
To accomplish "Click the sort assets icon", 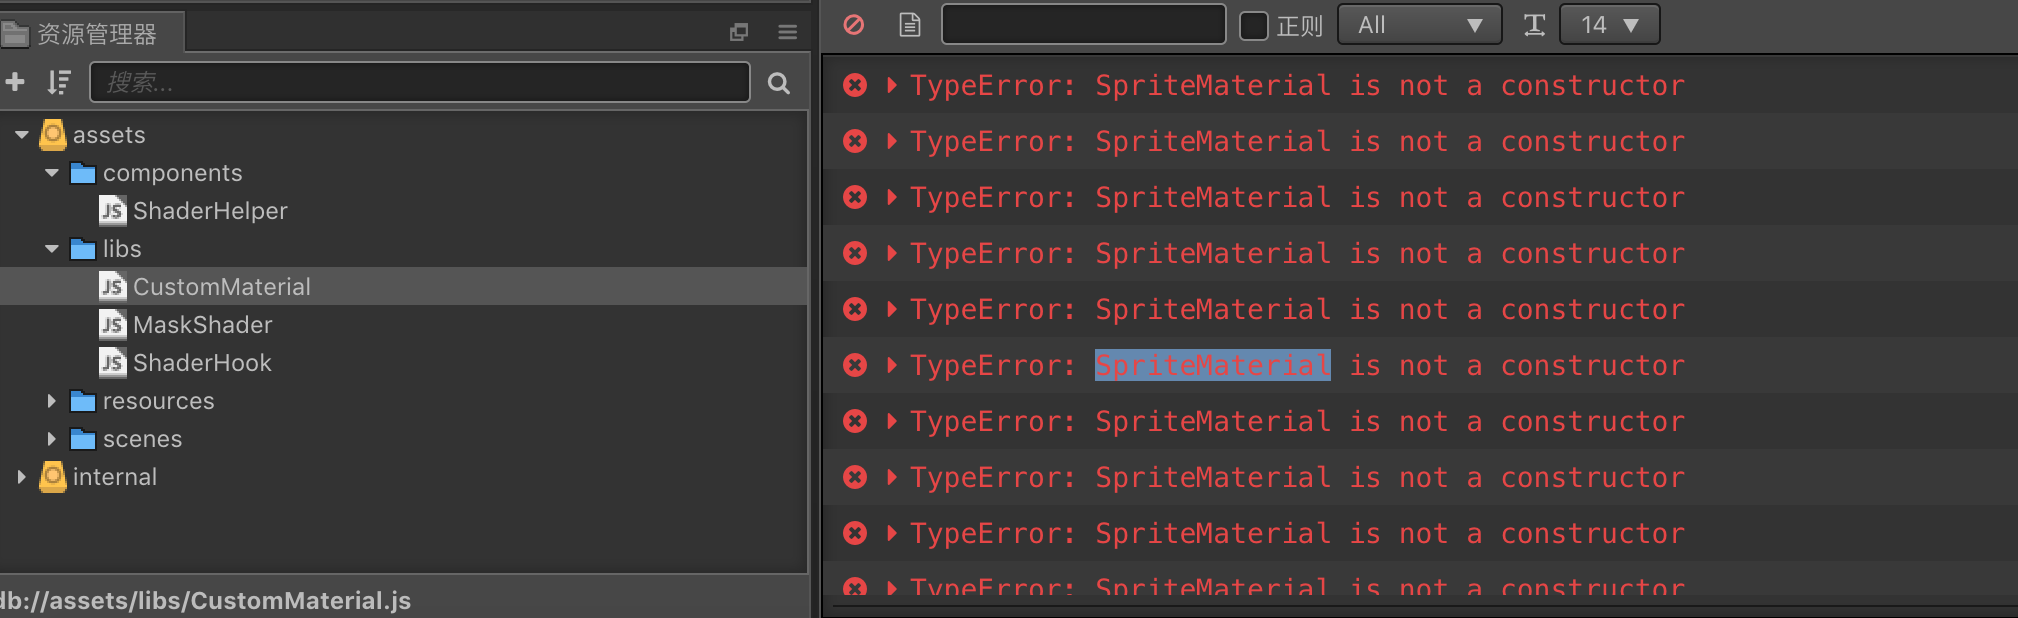I will (x=59, y=82).
